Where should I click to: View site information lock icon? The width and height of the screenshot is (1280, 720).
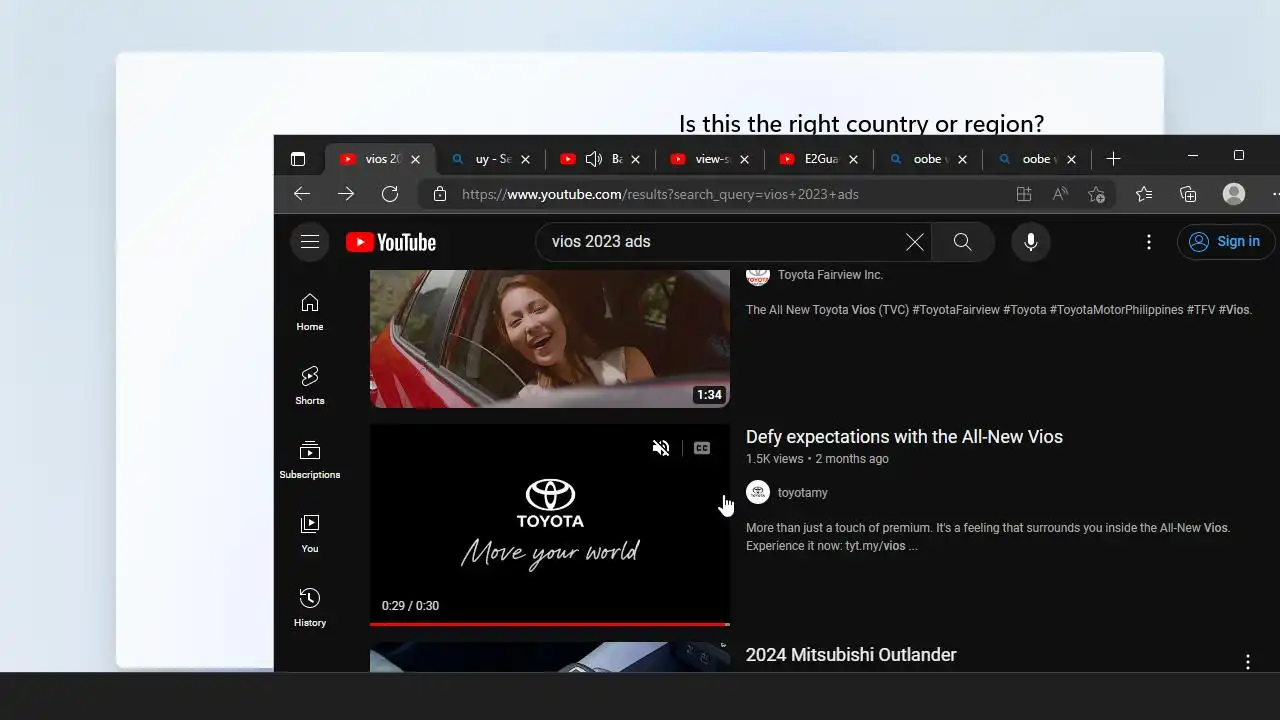pos(440,194)
